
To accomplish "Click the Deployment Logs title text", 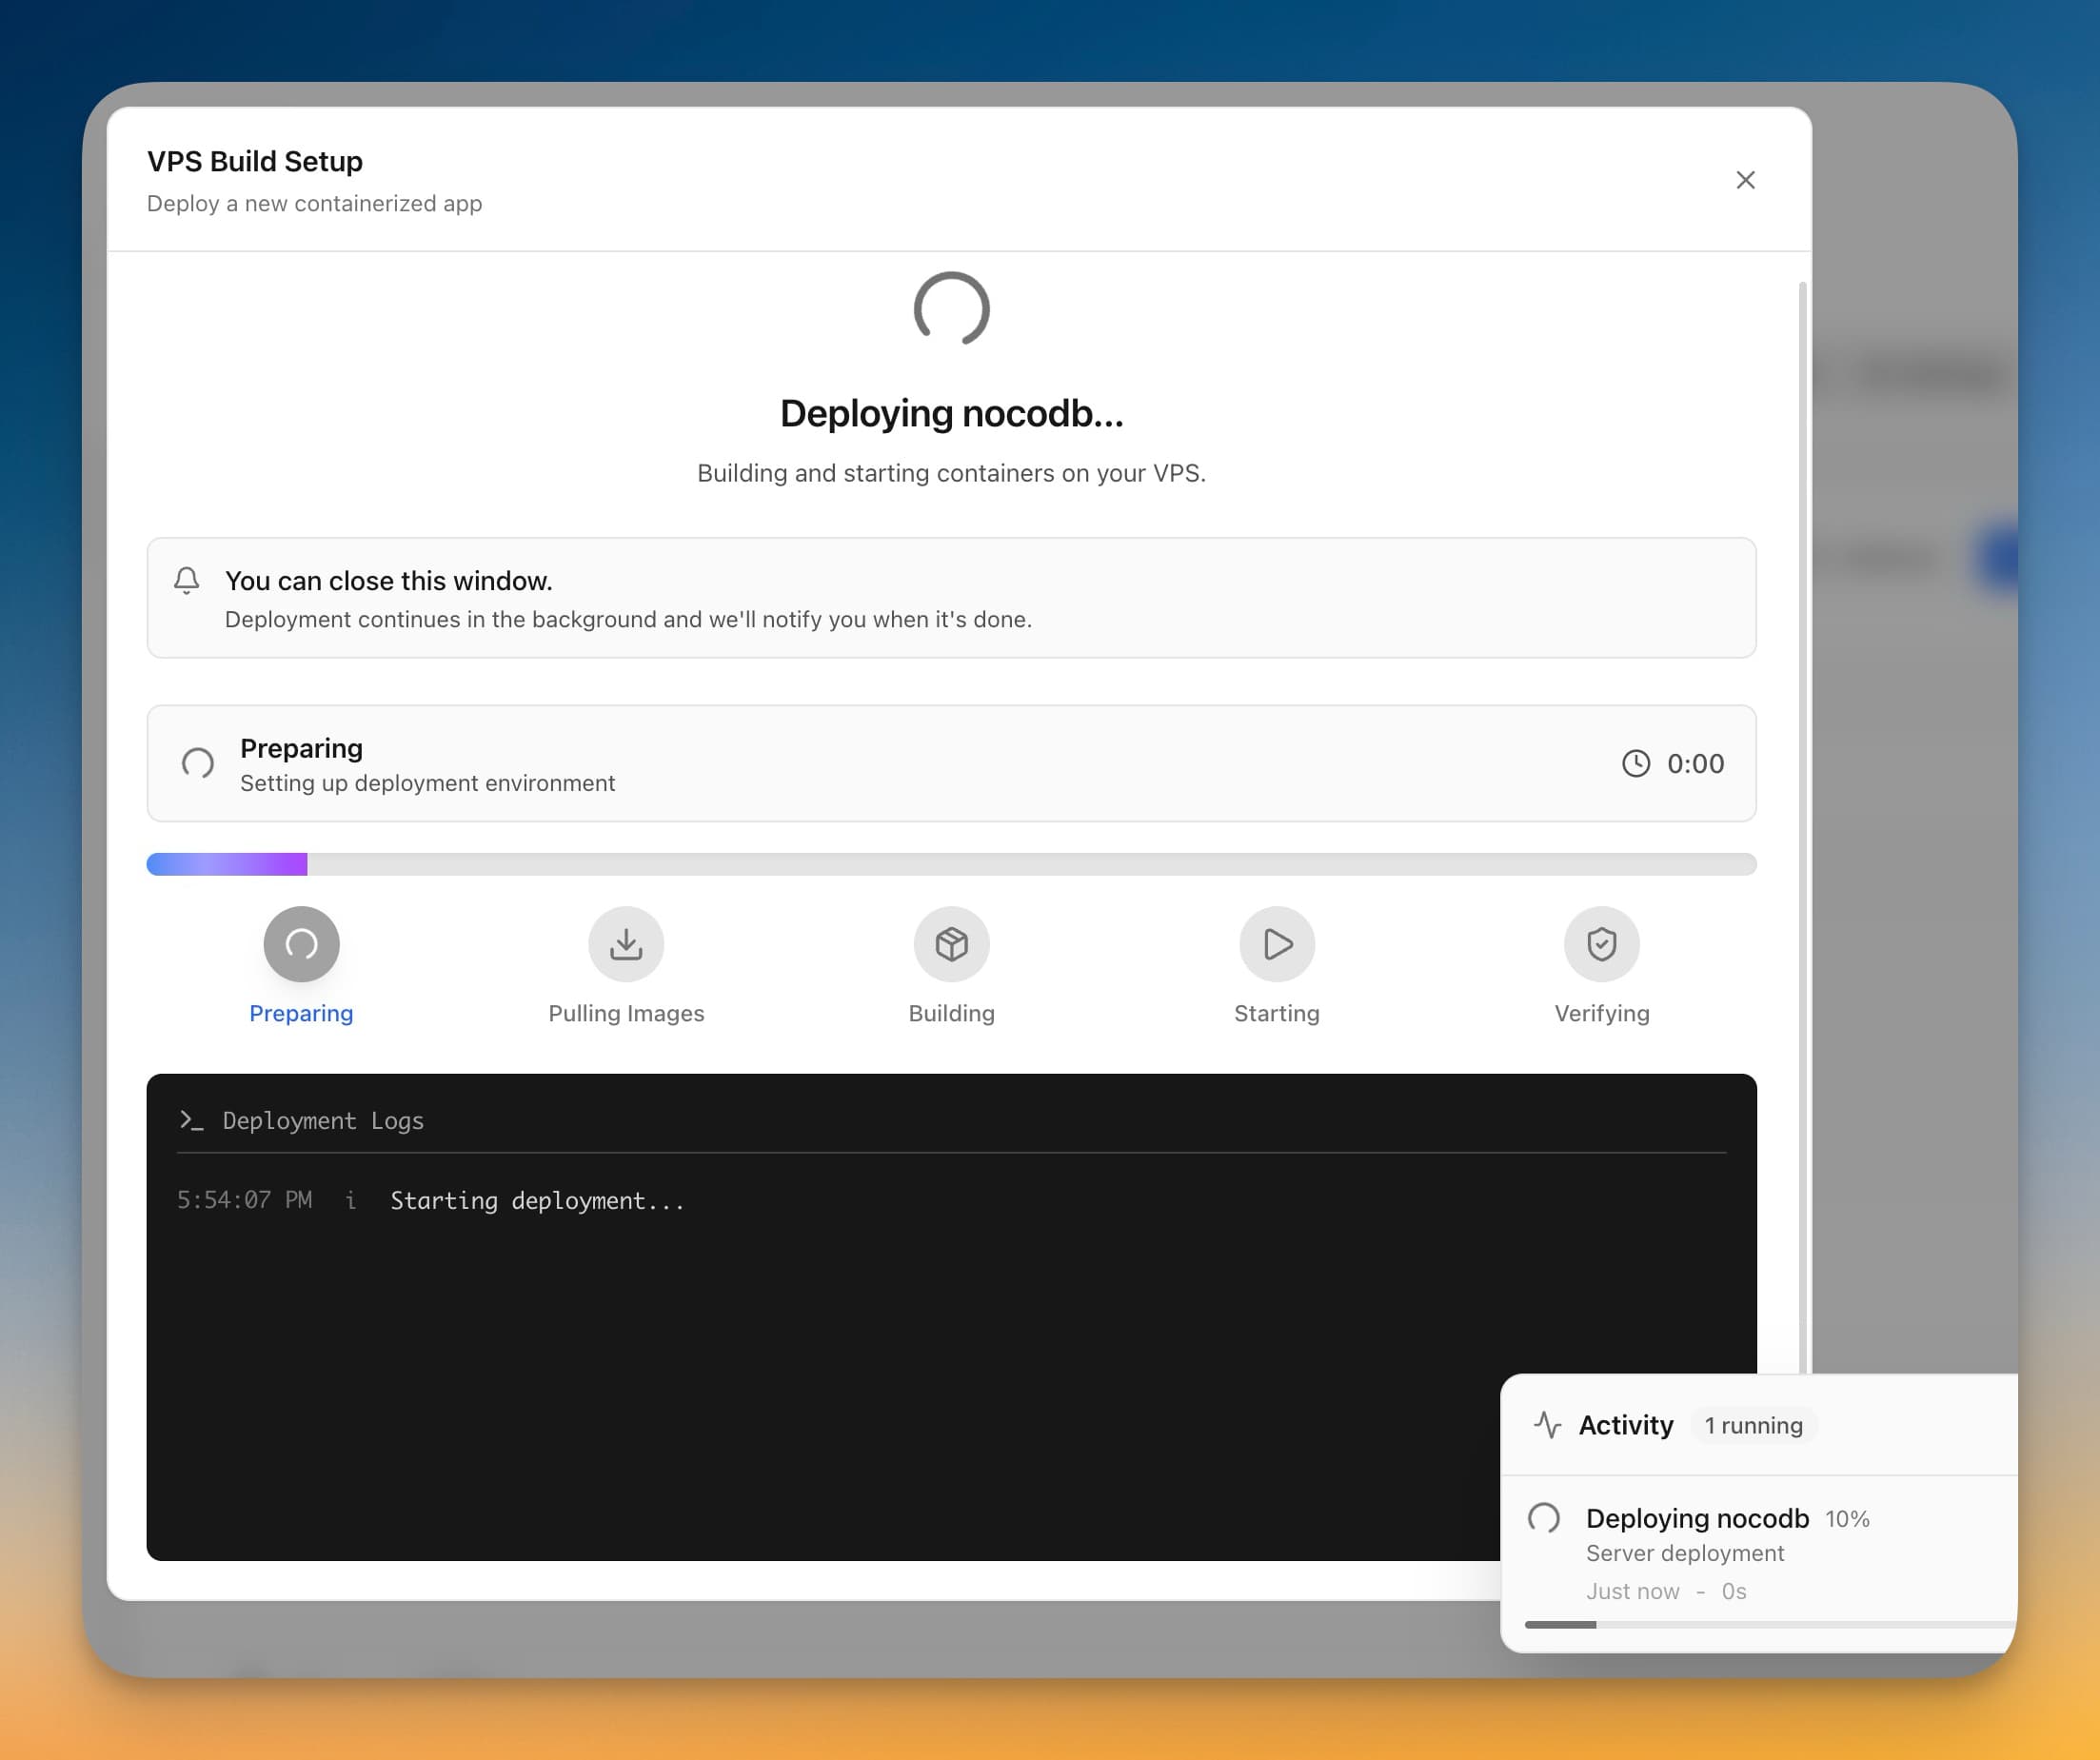I will point(323,1120).
